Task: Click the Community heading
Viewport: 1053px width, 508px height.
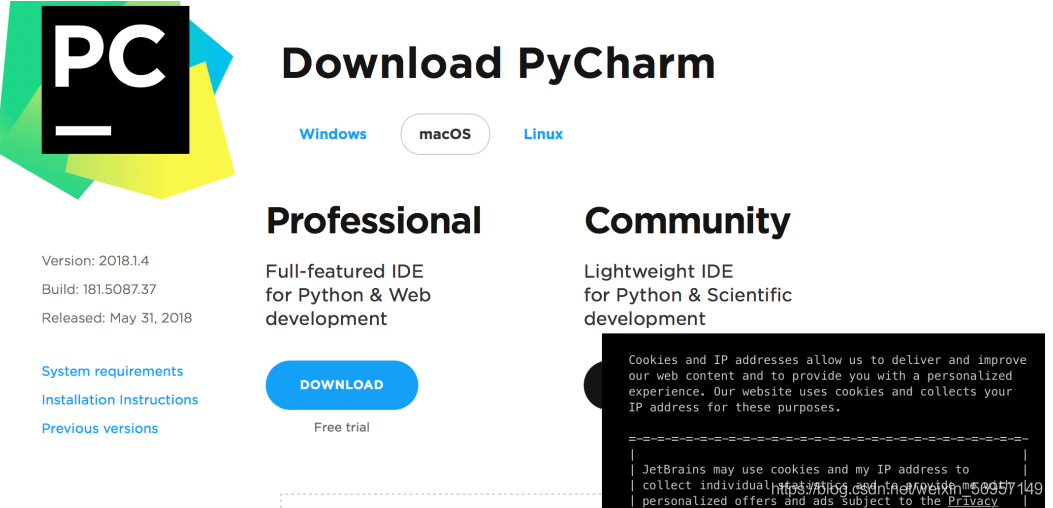Action: pos(687,221)
